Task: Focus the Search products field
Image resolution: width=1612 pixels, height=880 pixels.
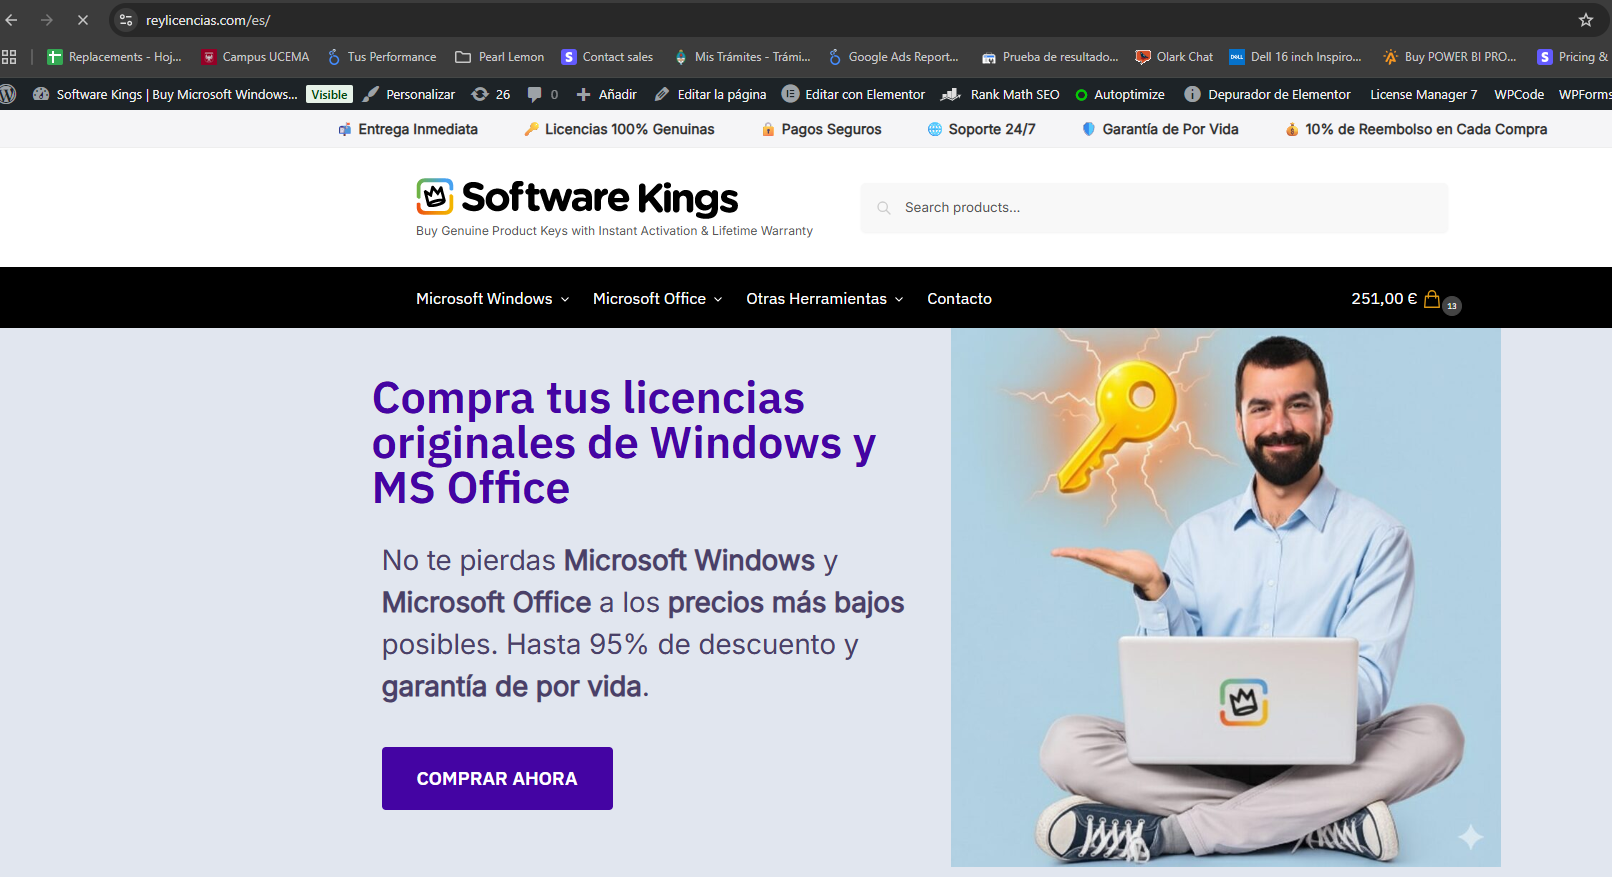Action: point(1154,208)
